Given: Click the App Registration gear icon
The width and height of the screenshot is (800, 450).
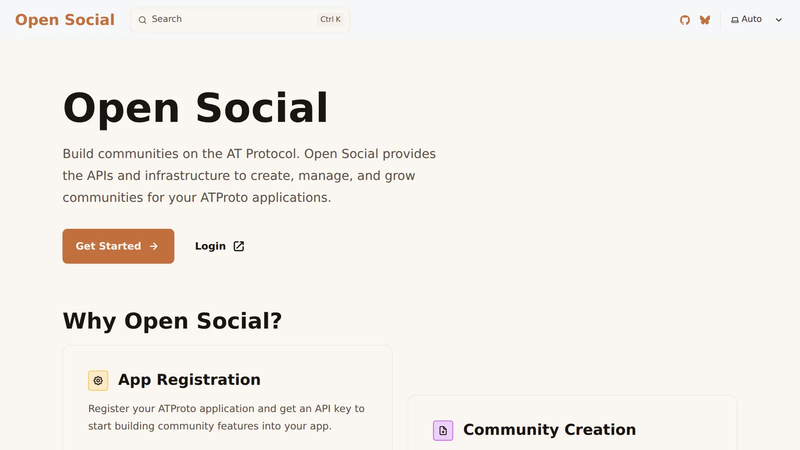Looking at the screenshot, I should 98,381.
